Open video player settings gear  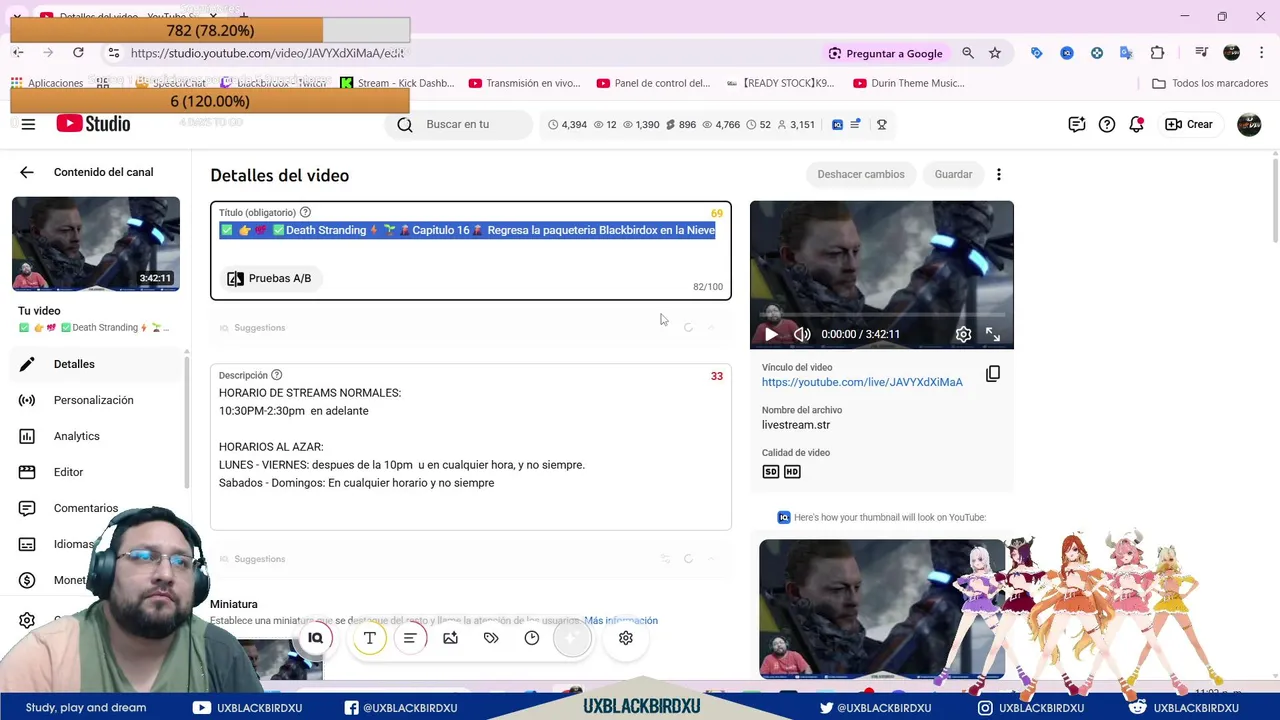pos(963,334)
